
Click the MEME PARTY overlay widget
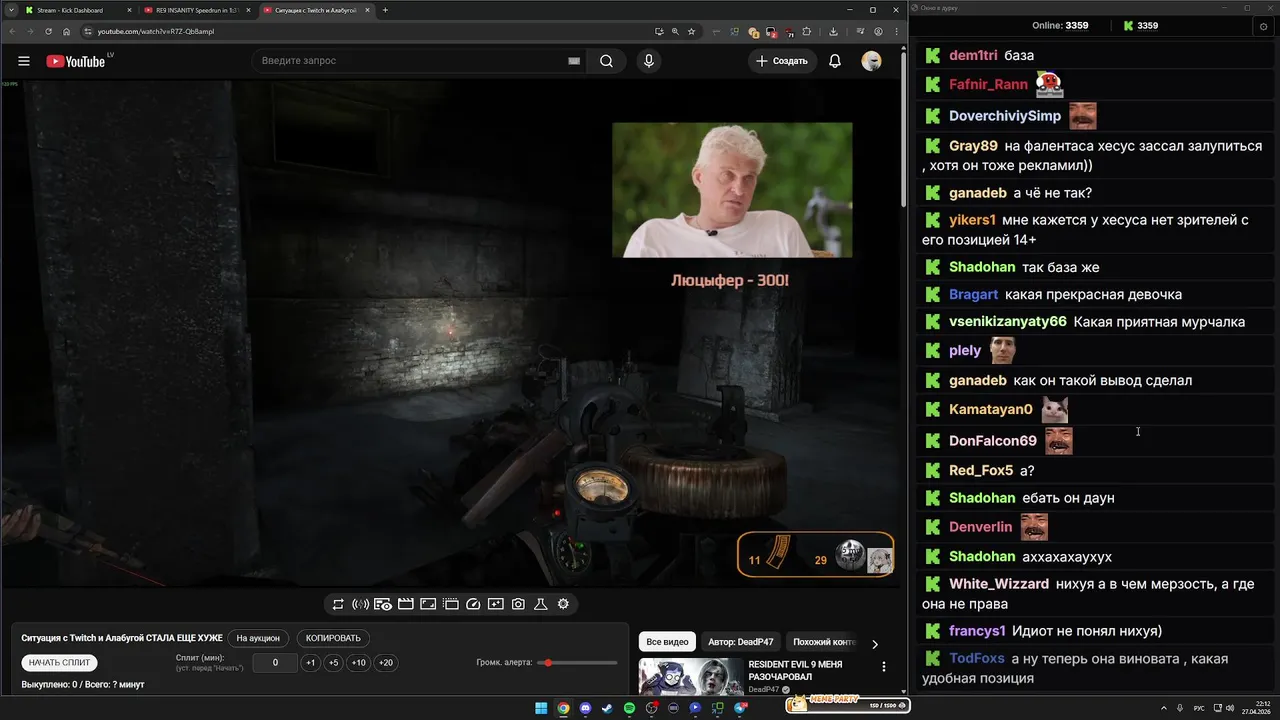(x=848, y=704)
